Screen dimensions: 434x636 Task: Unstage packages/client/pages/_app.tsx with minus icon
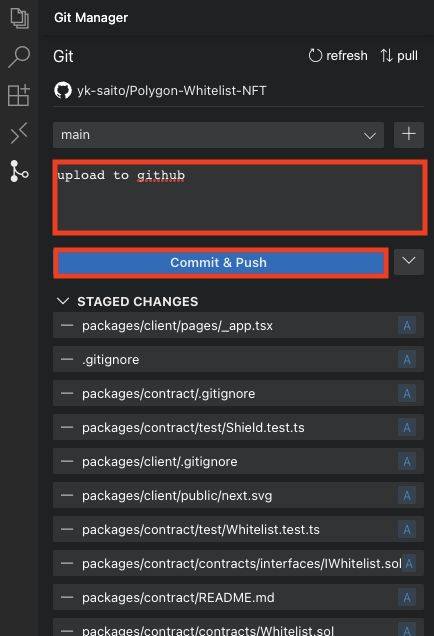pos(67,325)
